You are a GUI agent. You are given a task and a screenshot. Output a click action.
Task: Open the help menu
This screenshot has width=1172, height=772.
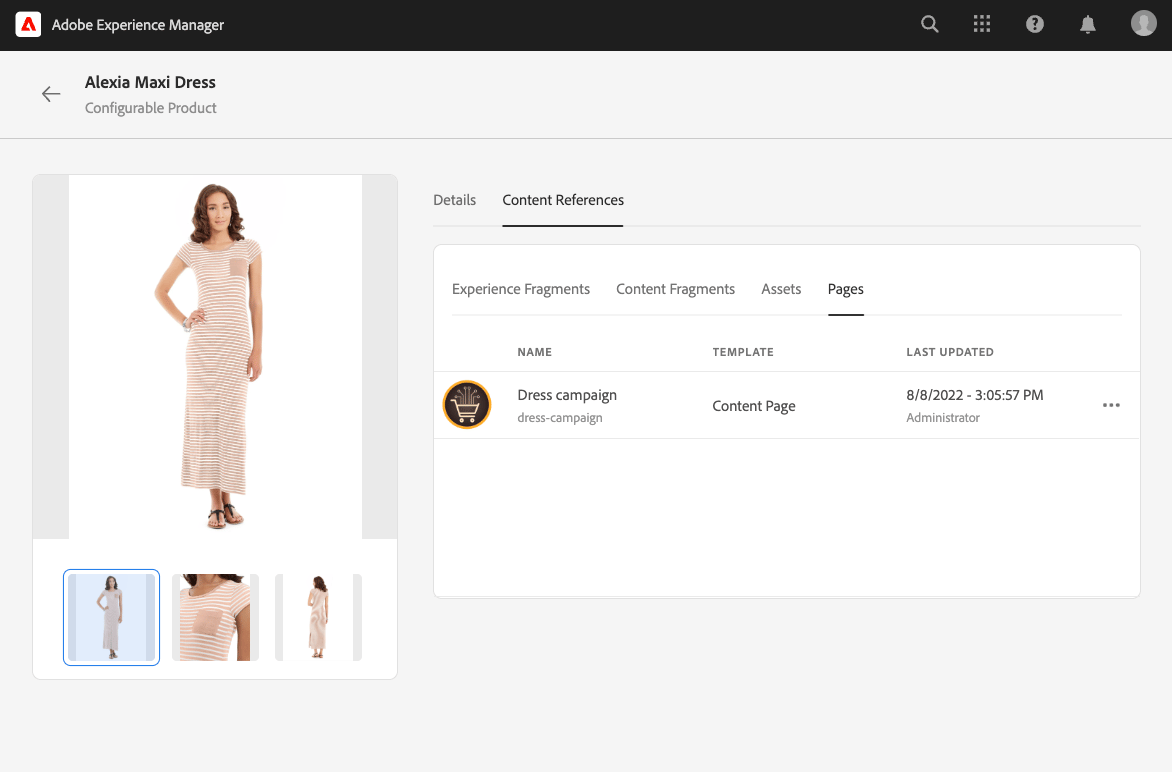click(1034, 23)
